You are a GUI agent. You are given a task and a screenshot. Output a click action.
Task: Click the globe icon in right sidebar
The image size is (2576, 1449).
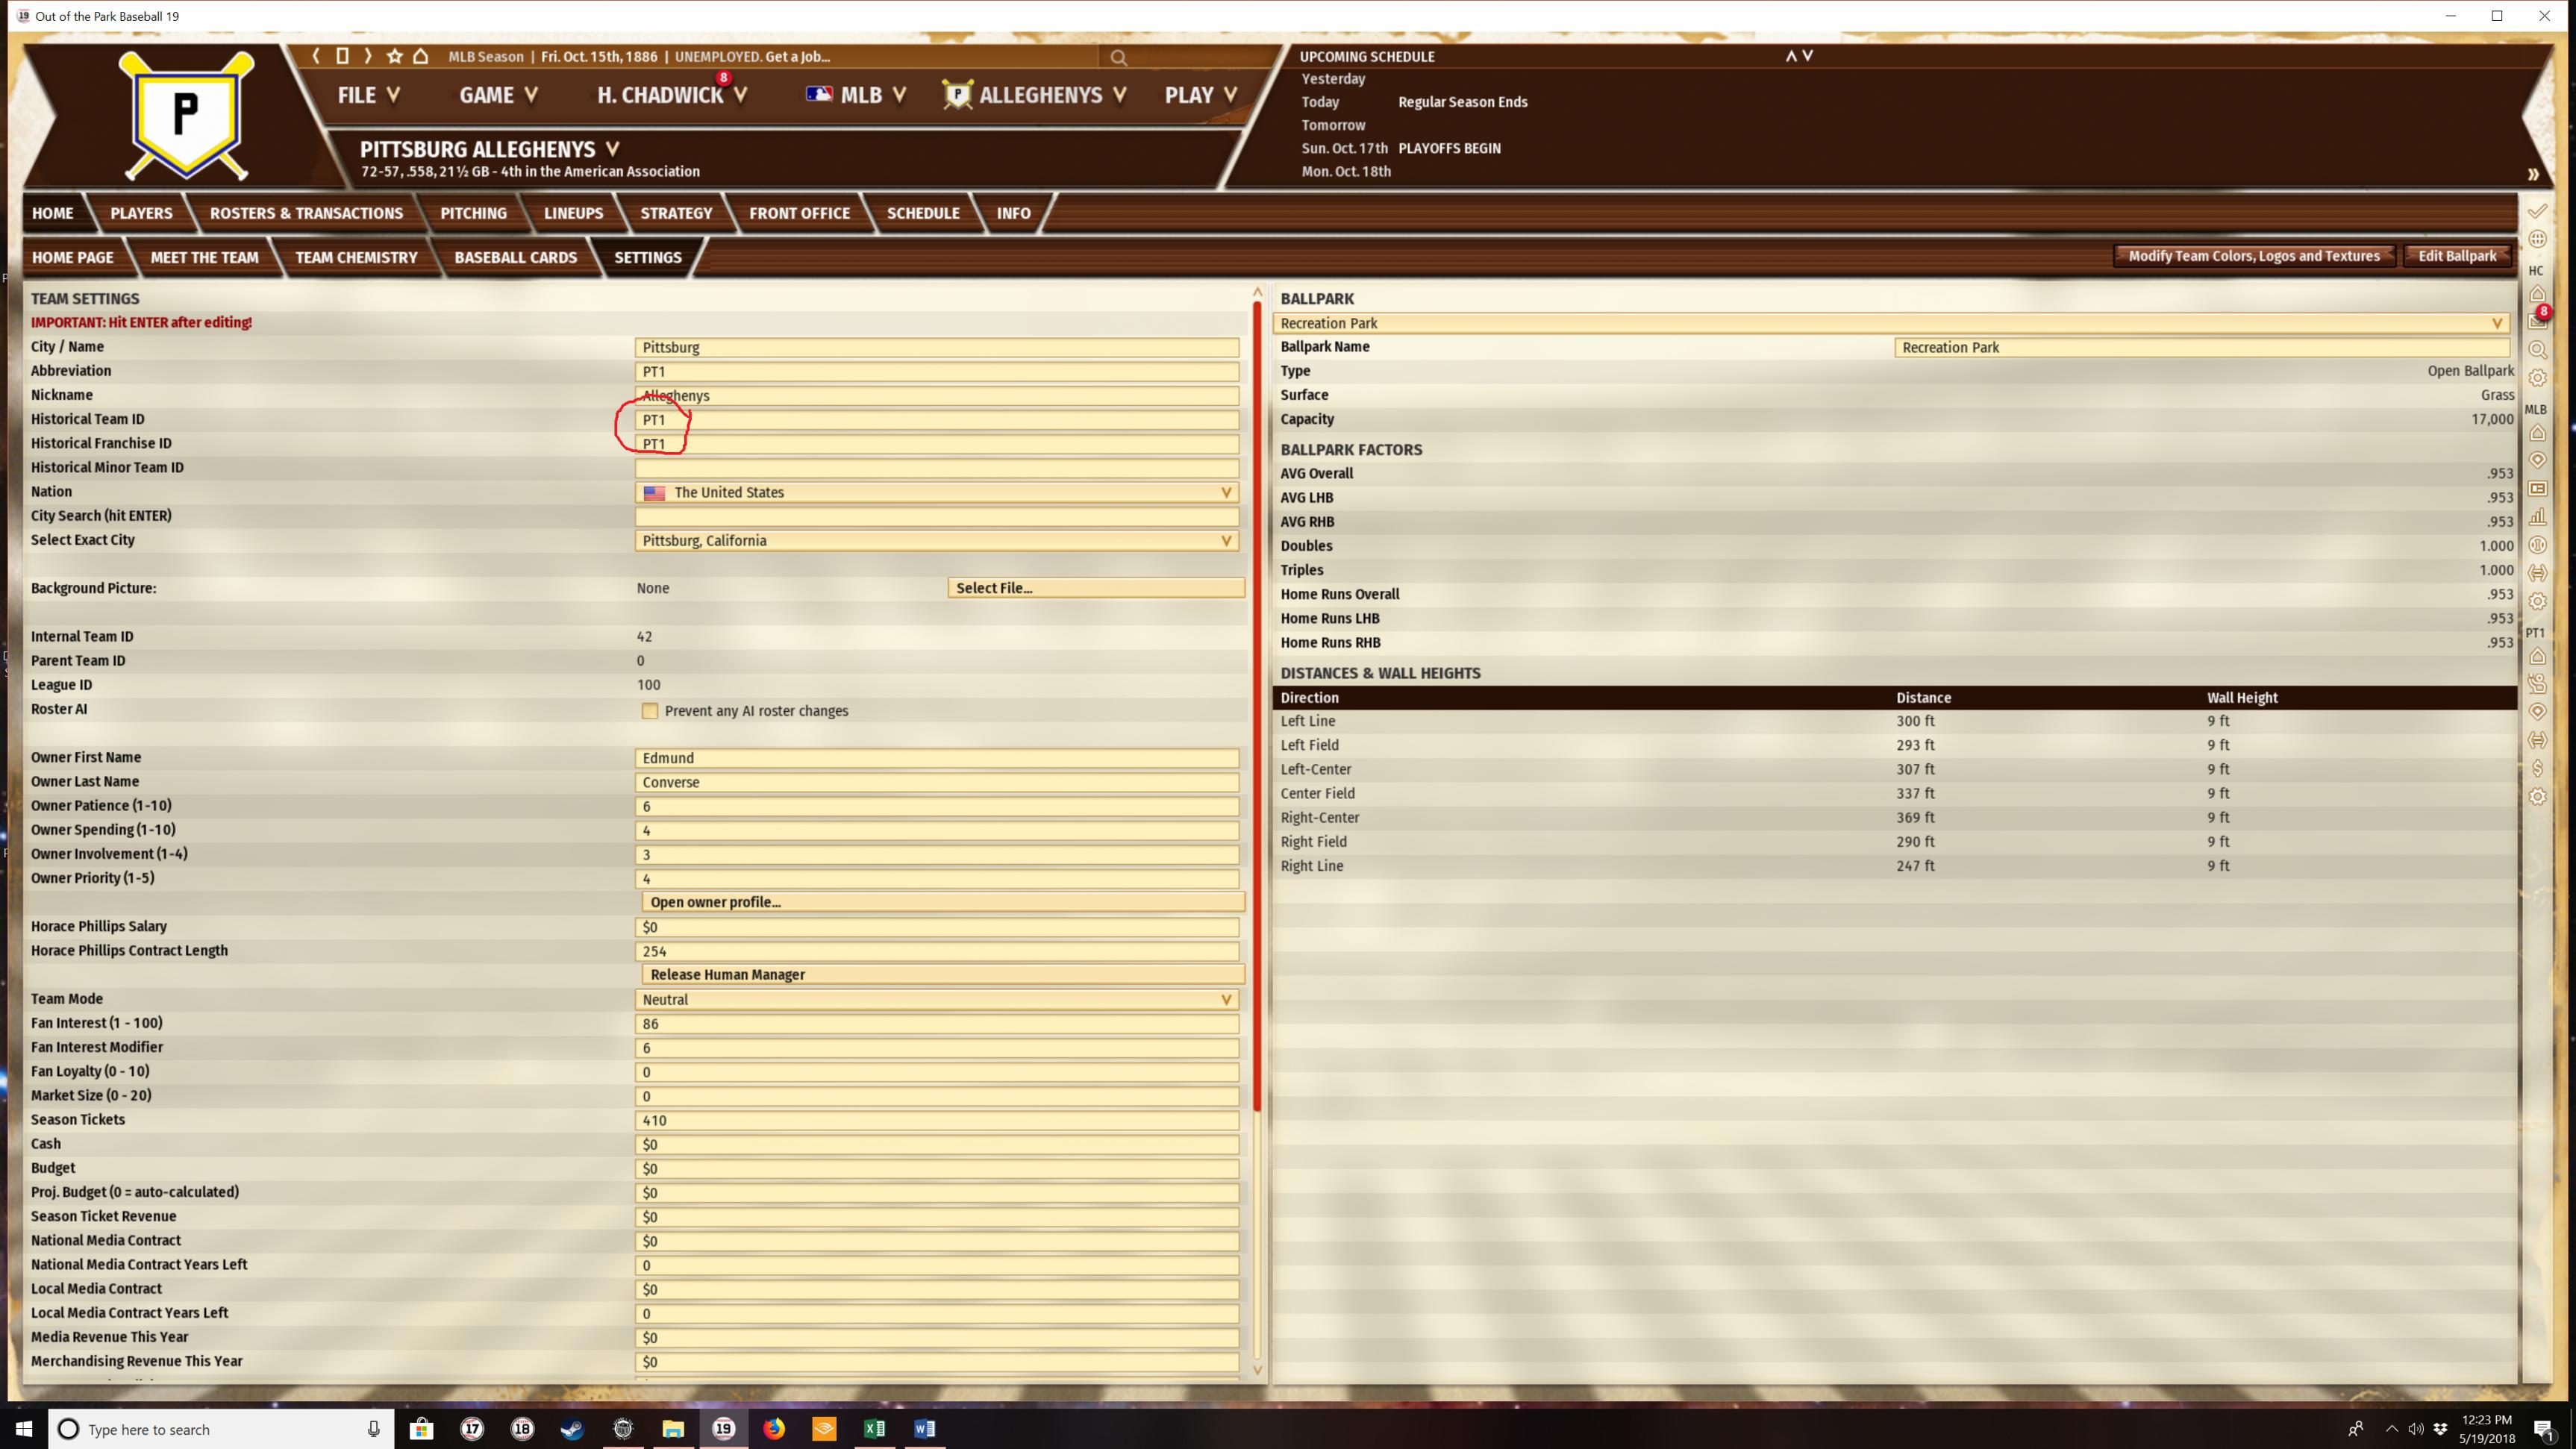[2538, 240]
